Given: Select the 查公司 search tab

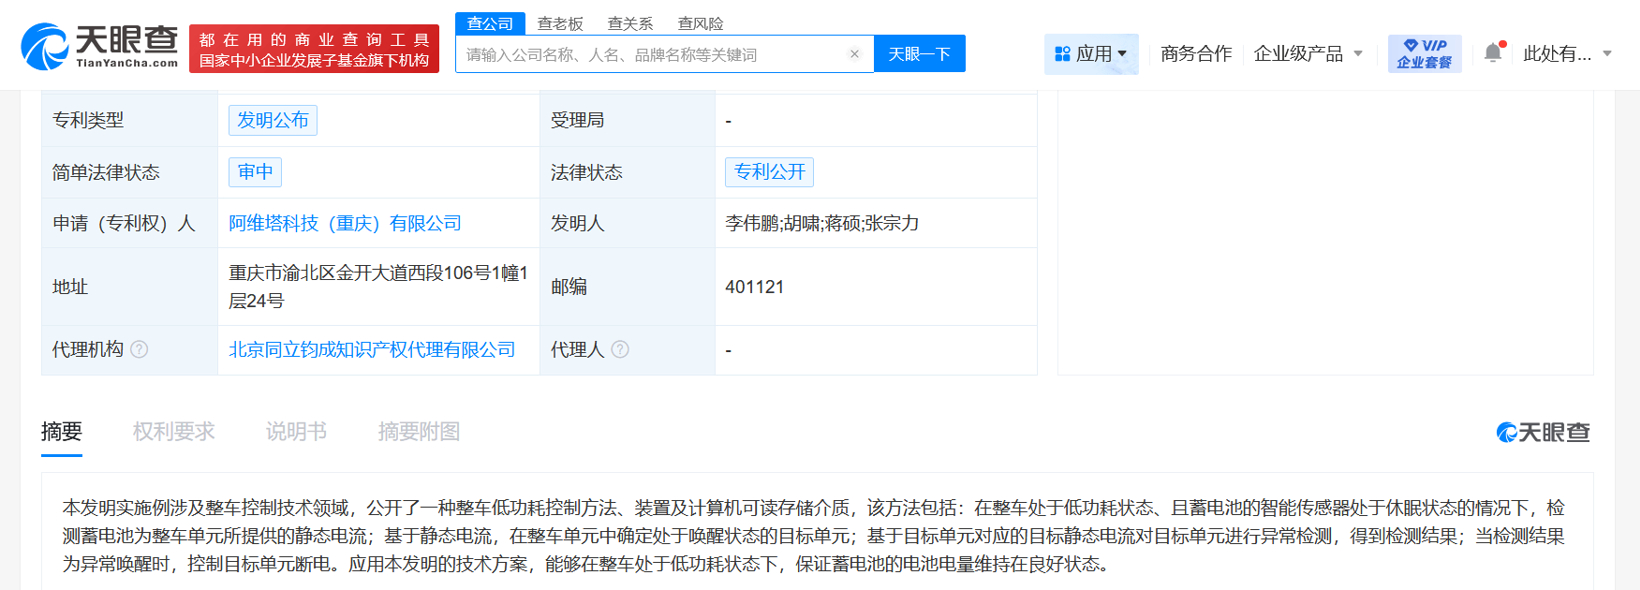Looking at the screenshot, I should coord(490,23).
